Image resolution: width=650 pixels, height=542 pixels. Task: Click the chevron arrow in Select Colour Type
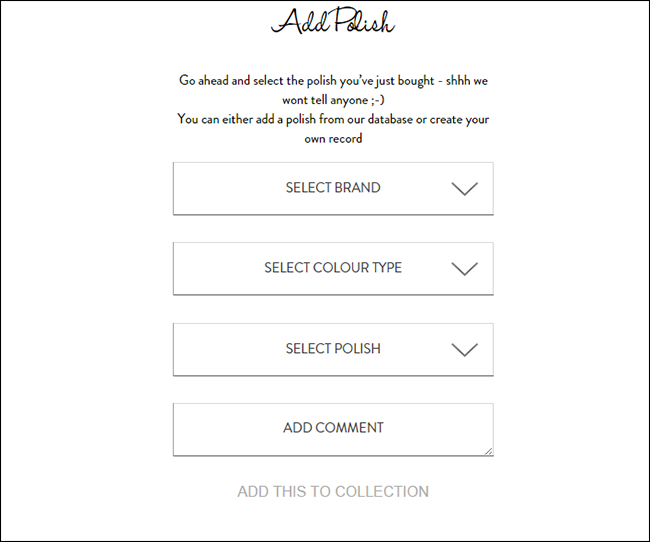coord(464,269)
